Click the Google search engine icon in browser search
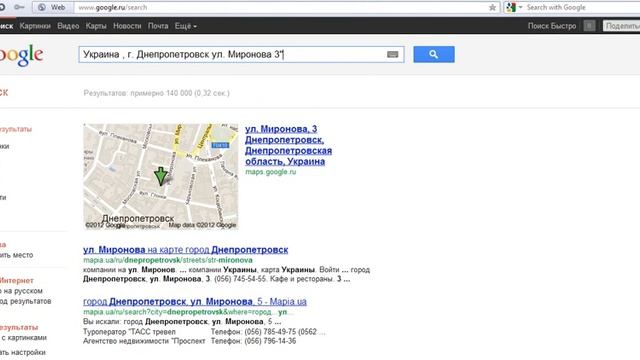Viewport: 640px width, 360px height. (x=511, y=7)
